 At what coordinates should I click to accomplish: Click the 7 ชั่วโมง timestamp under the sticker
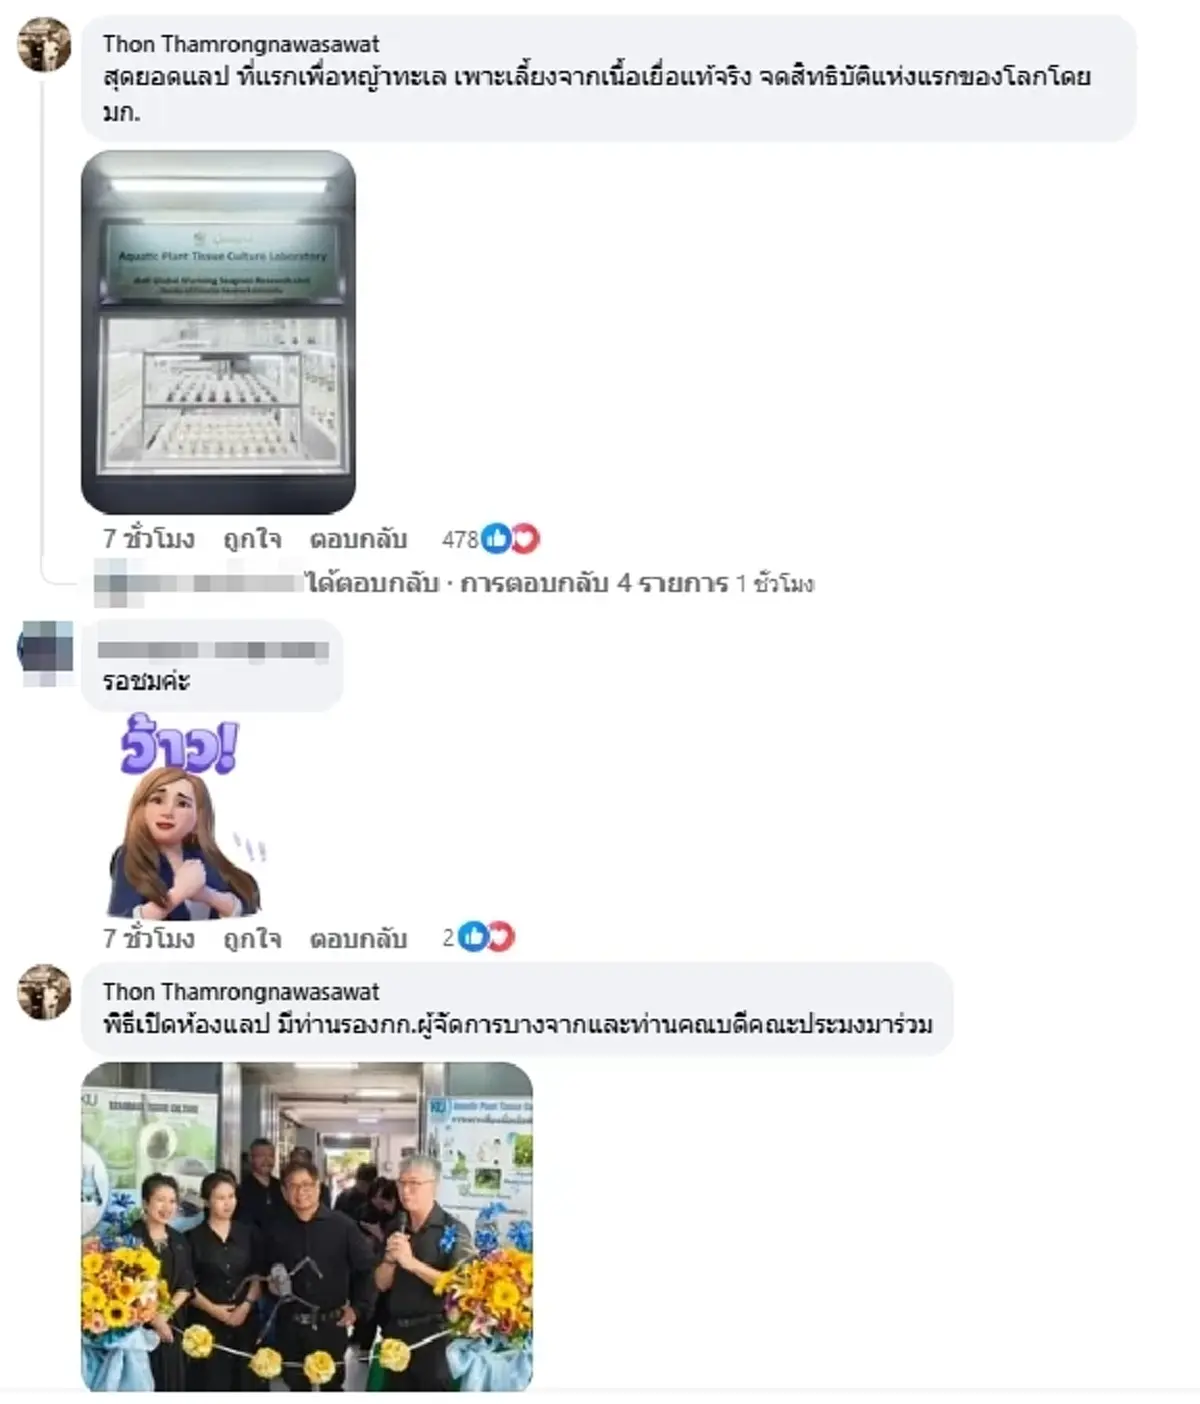point(148,938)
